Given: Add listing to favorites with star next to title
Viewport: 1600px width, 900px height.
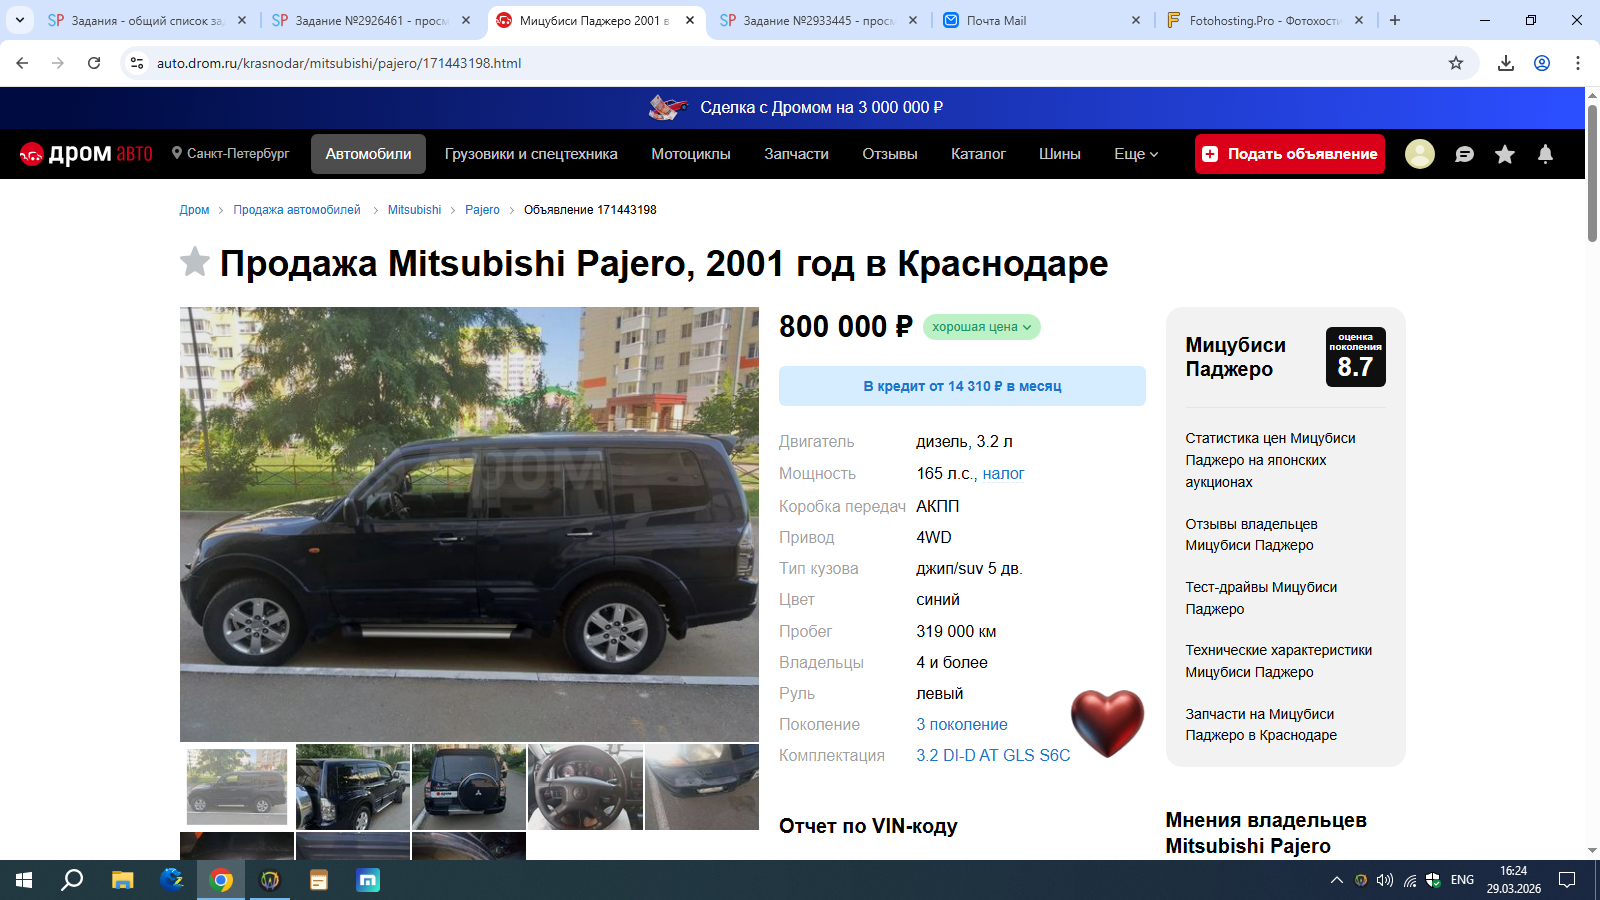Looking at the screenshot, I should point(195,262).
